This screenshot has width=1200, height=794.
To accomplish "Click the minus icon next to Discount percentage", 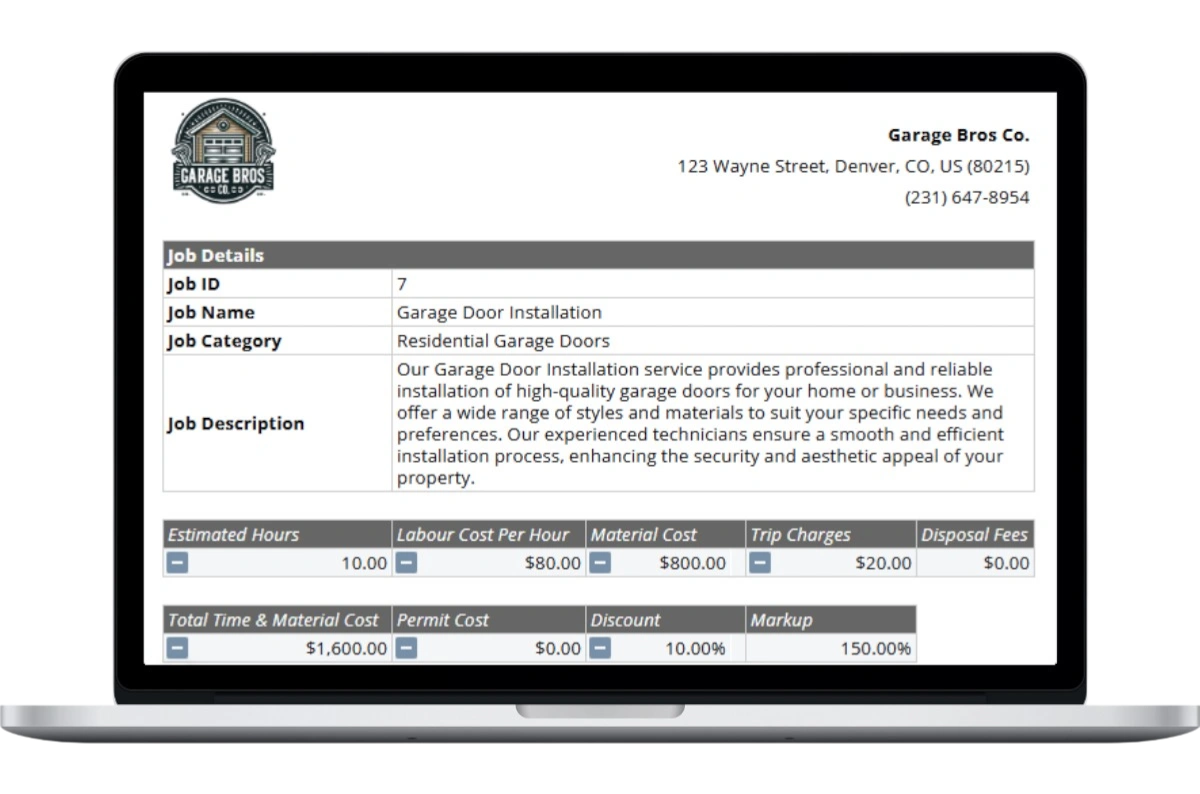I will [x=600, y=648].
